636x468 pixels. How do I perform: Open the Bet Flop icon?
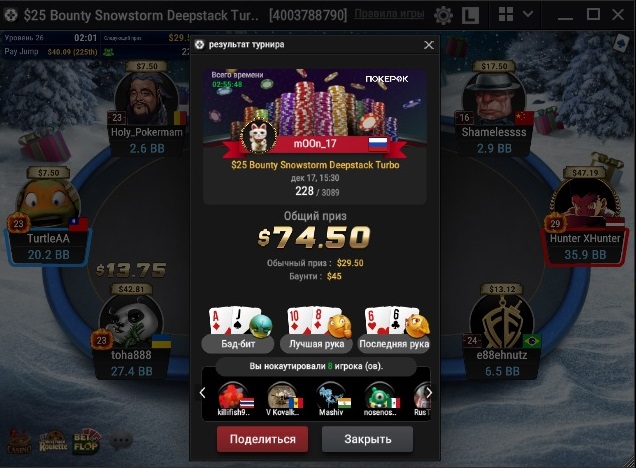tap(86, 441)
